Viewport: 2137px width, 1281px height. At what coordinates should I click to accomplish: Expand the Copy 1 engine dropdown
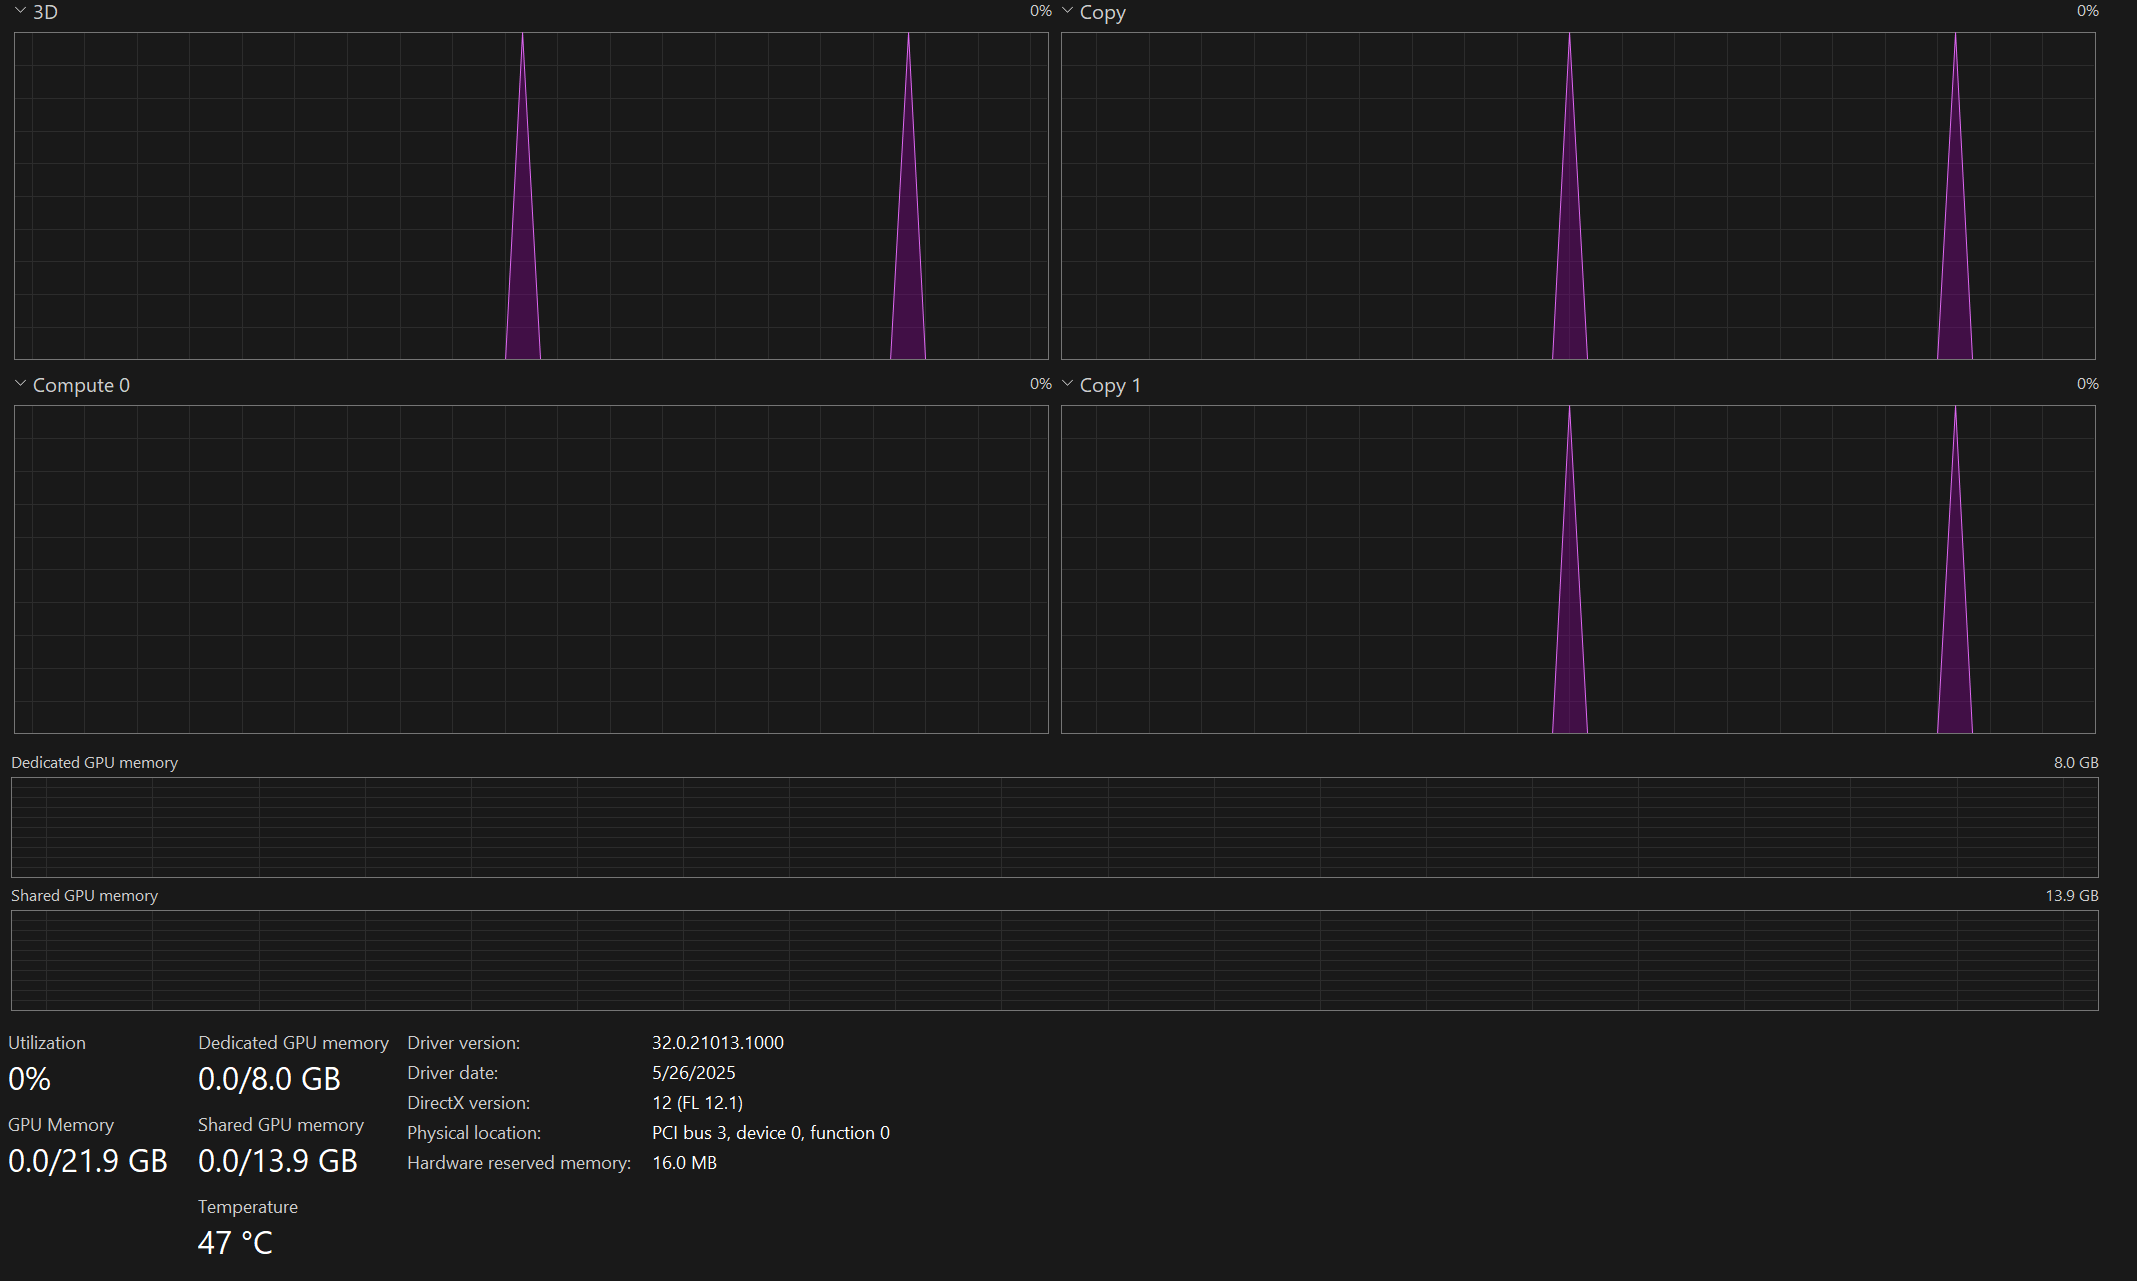(x=1067, y=384)
